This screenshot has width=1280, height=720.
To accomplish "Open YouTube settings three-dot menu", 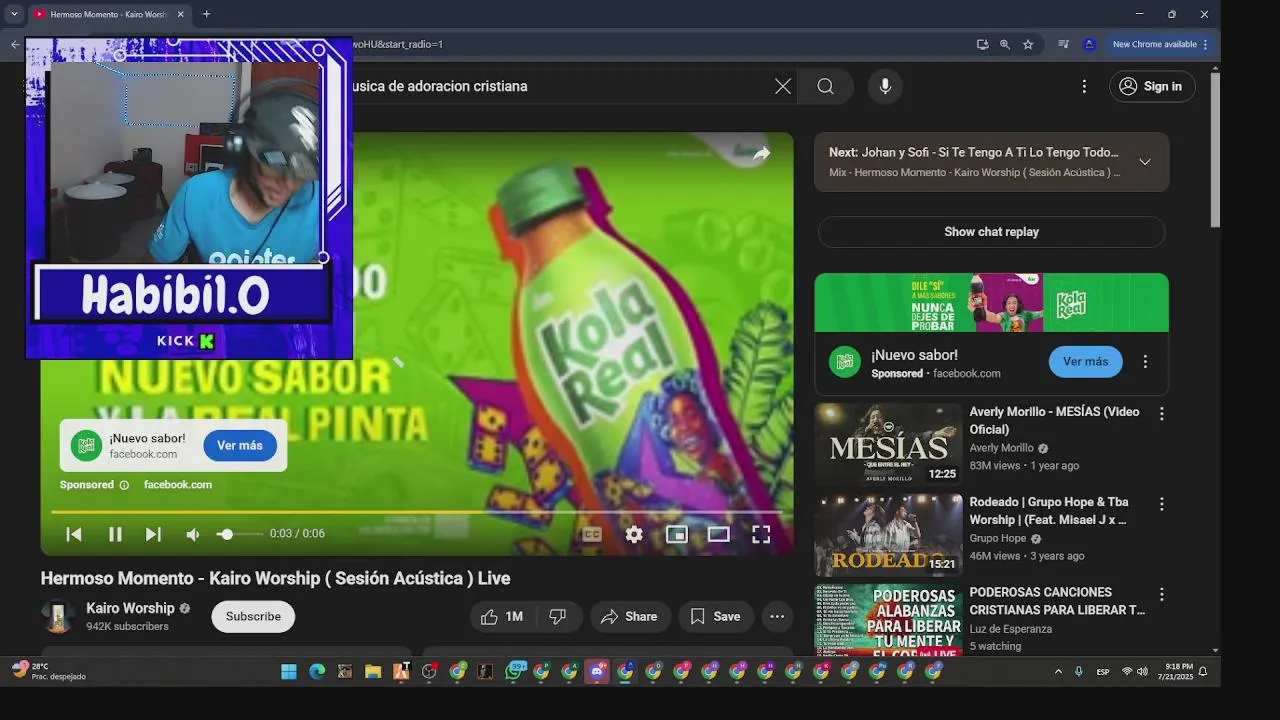I will [x=1084, y=86].
